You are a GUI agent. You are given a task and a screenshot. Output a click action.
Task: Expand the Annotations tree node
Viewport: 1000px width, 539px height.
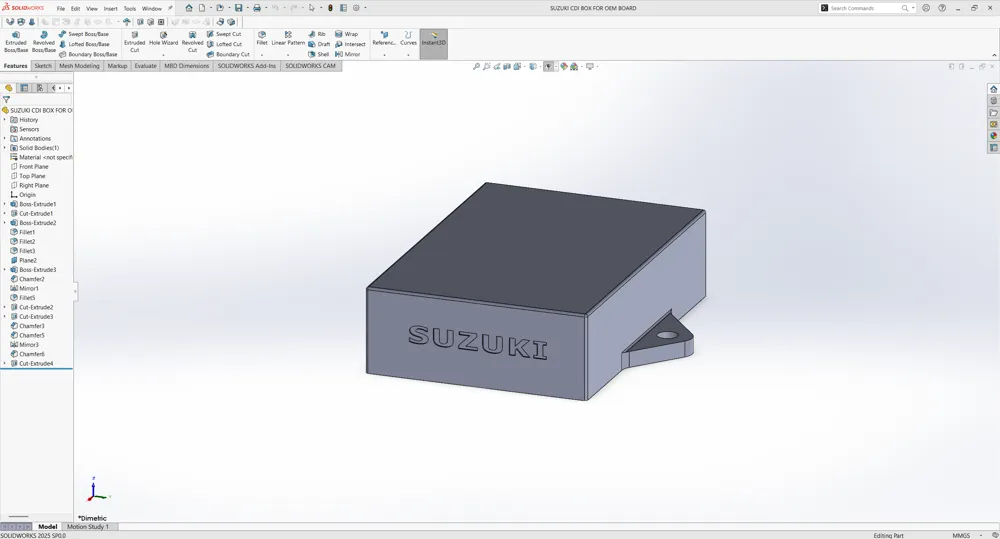4,138
